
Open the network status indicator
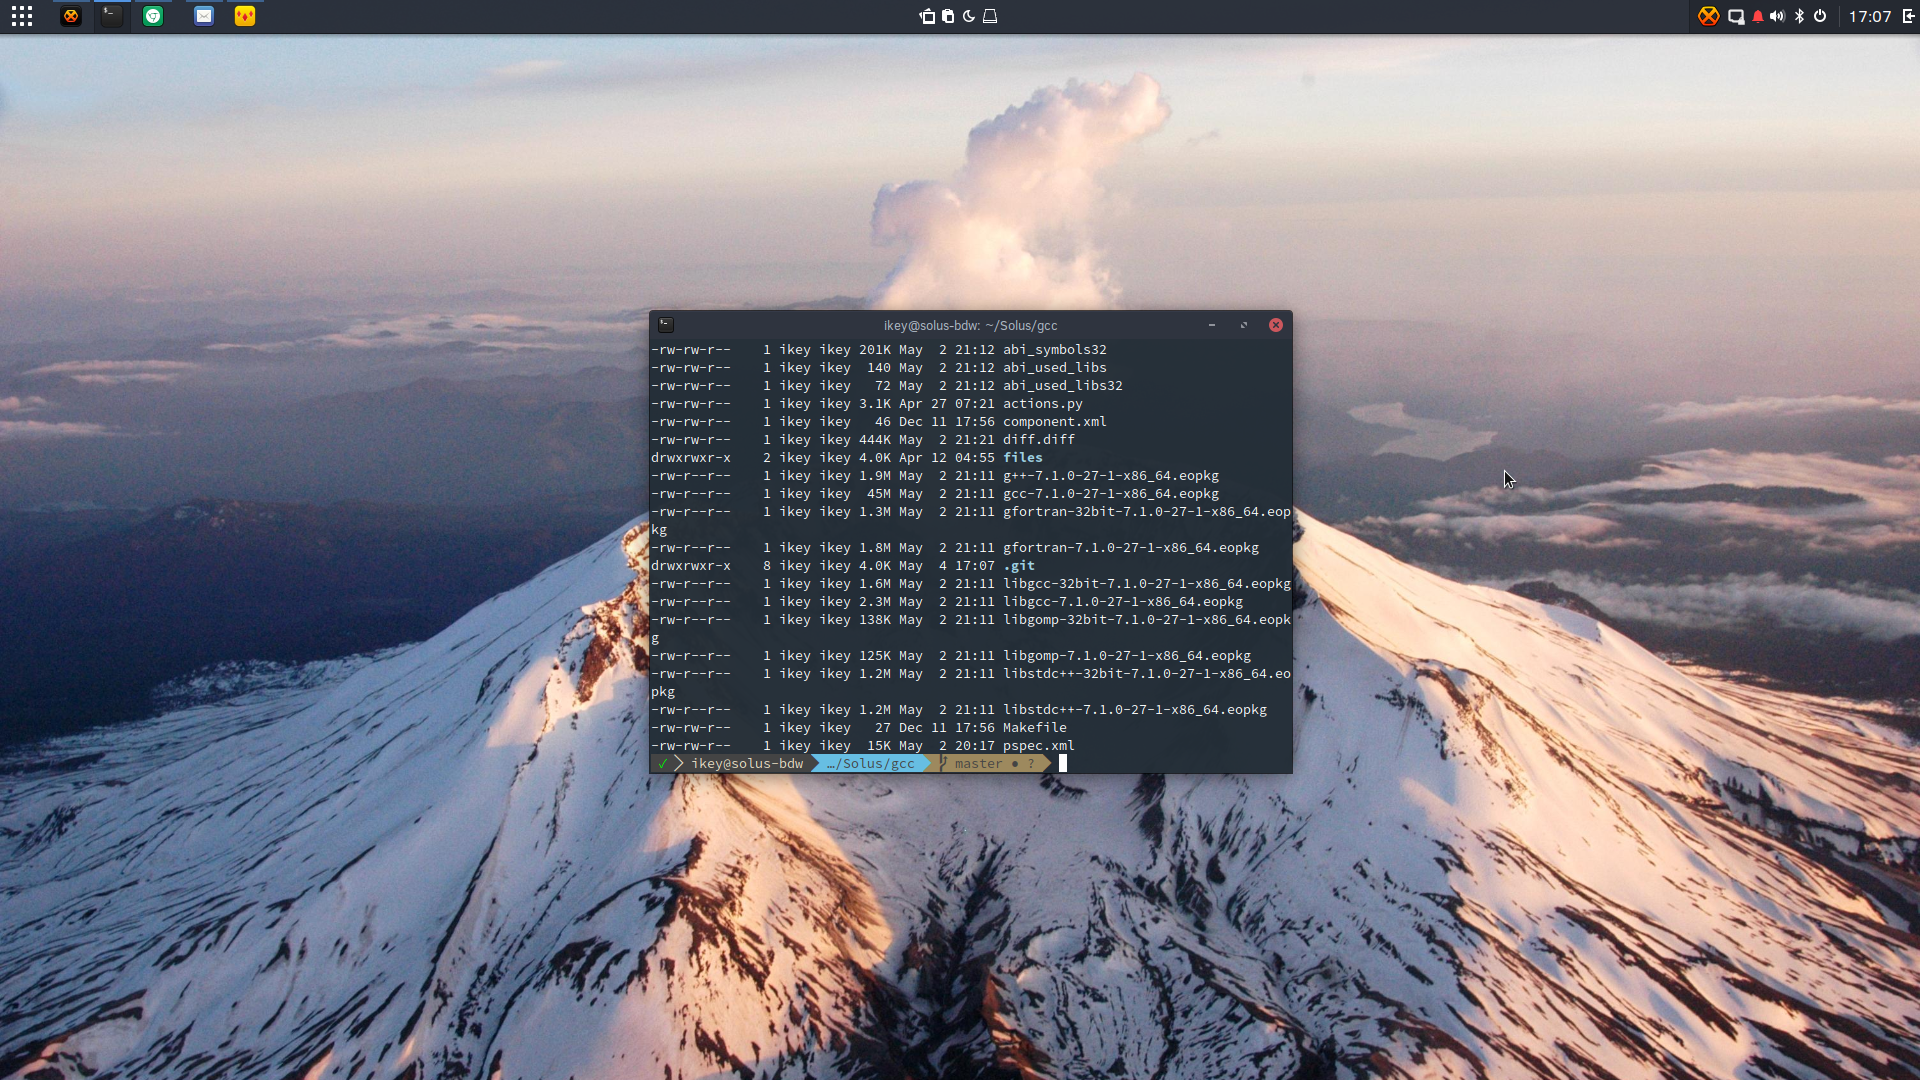(x=1736, y=16)
